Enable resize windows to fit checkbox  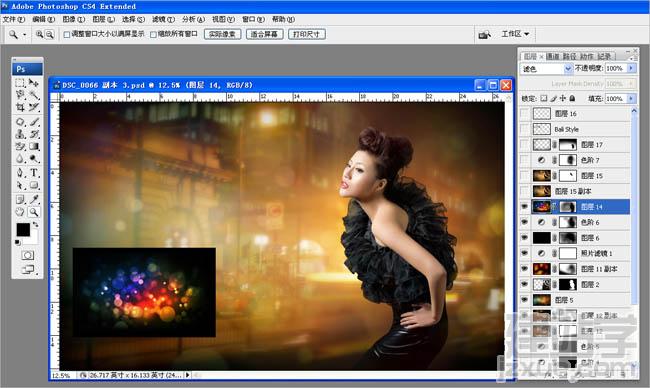click(66, 35)
